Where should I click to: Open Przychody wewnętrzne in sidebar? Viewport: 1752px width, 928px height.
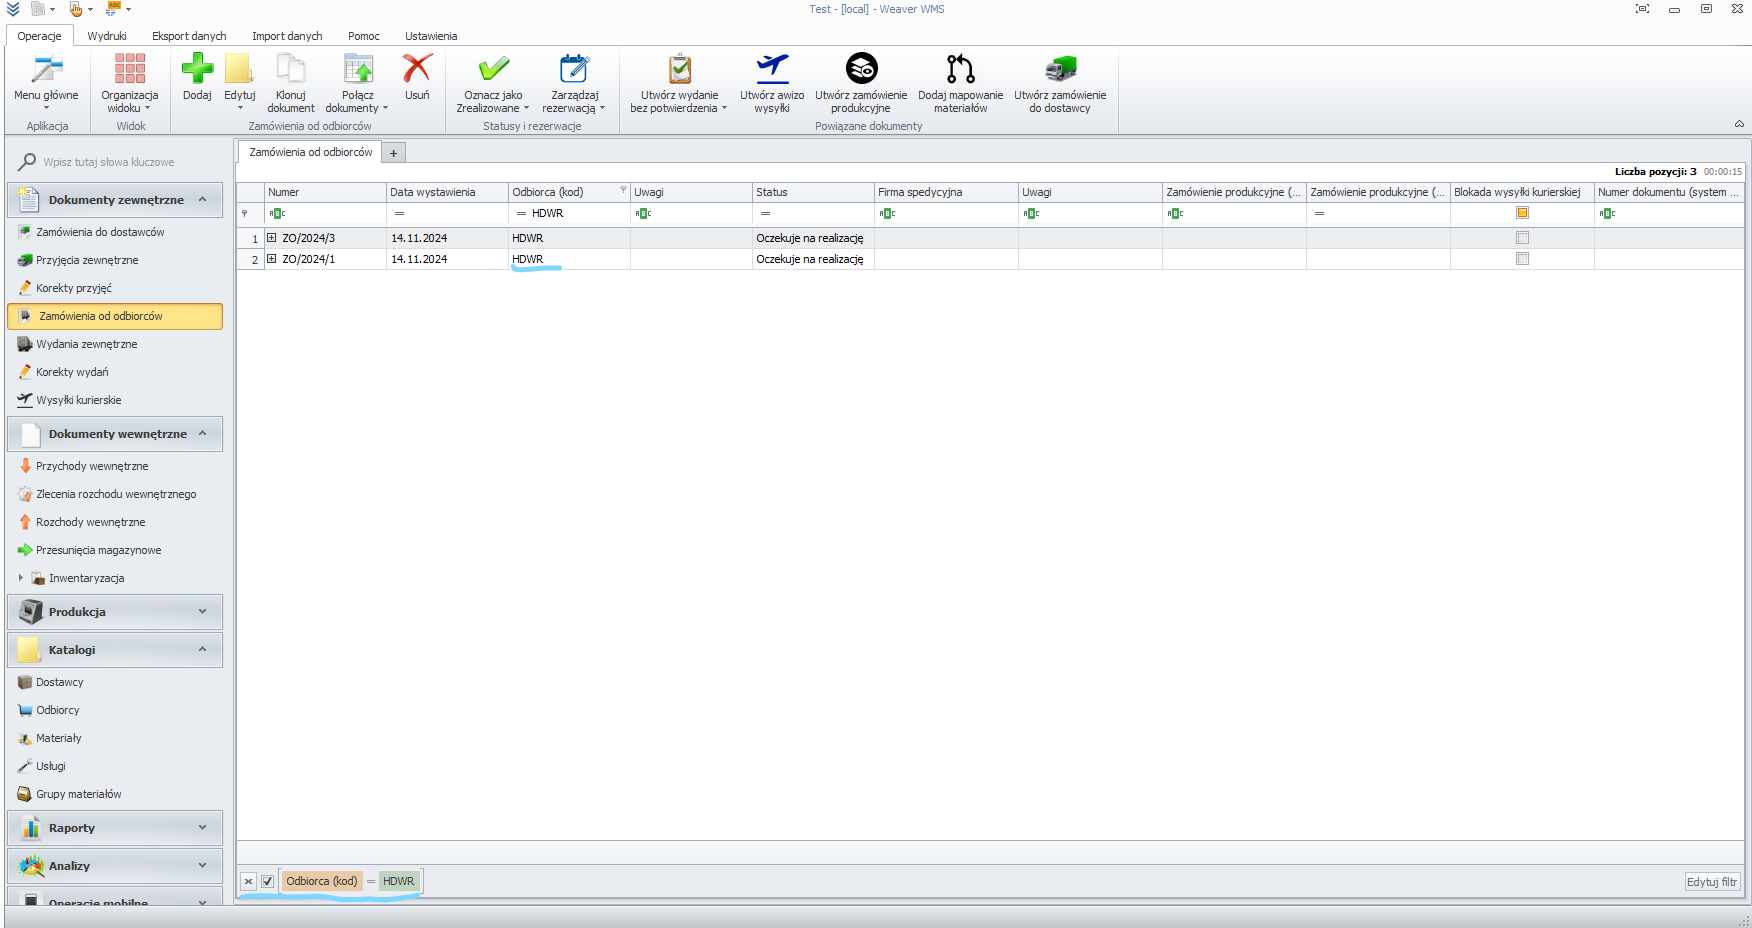(92, 466)
